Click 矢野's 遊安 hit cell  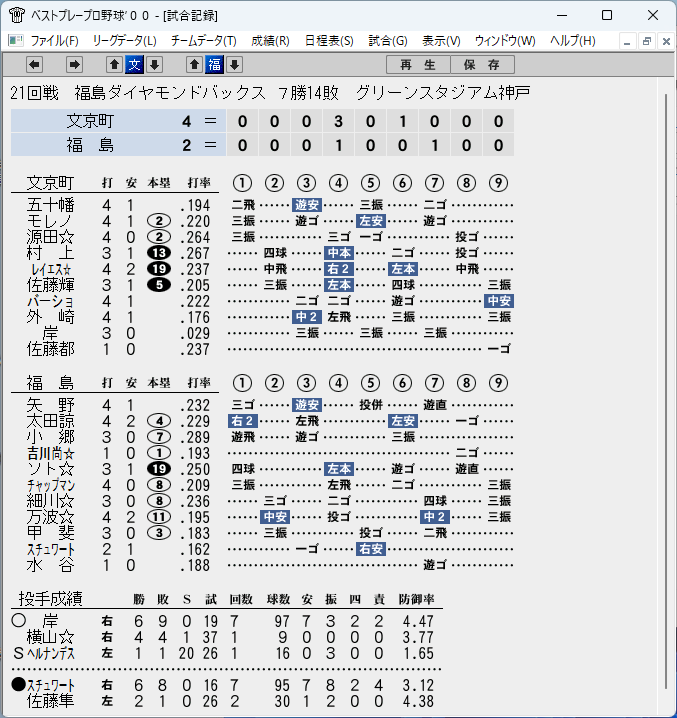pos(306,405)
